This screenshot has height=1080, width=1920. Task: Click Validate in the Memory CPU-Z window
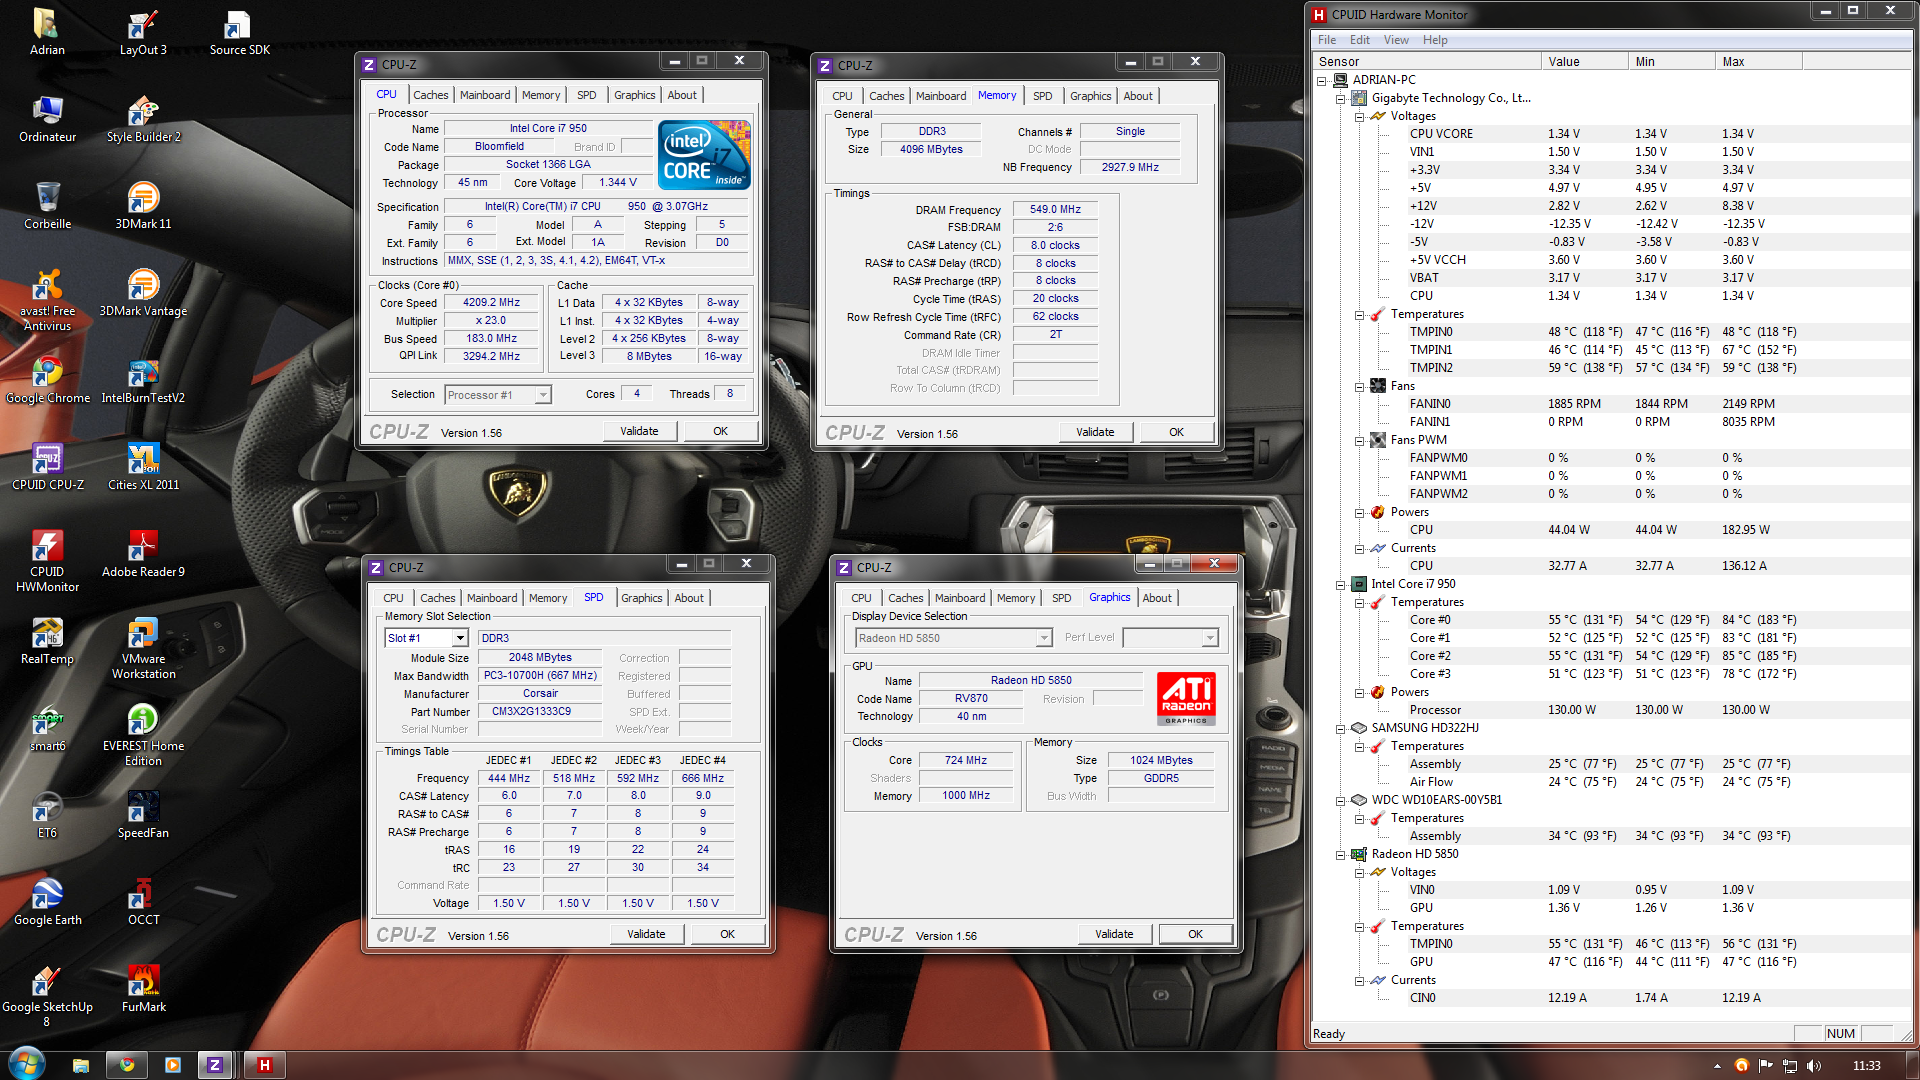pyautogui.click(x=1095, y=432)
